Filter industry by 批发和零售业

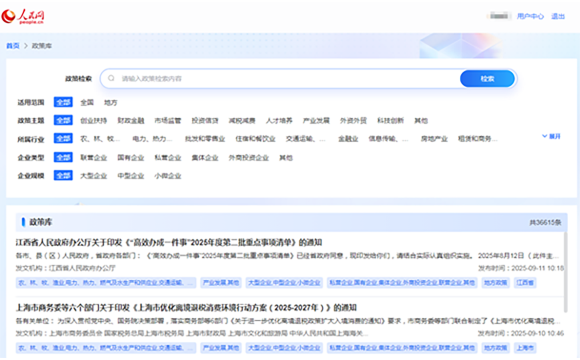(x=205, y=139)
